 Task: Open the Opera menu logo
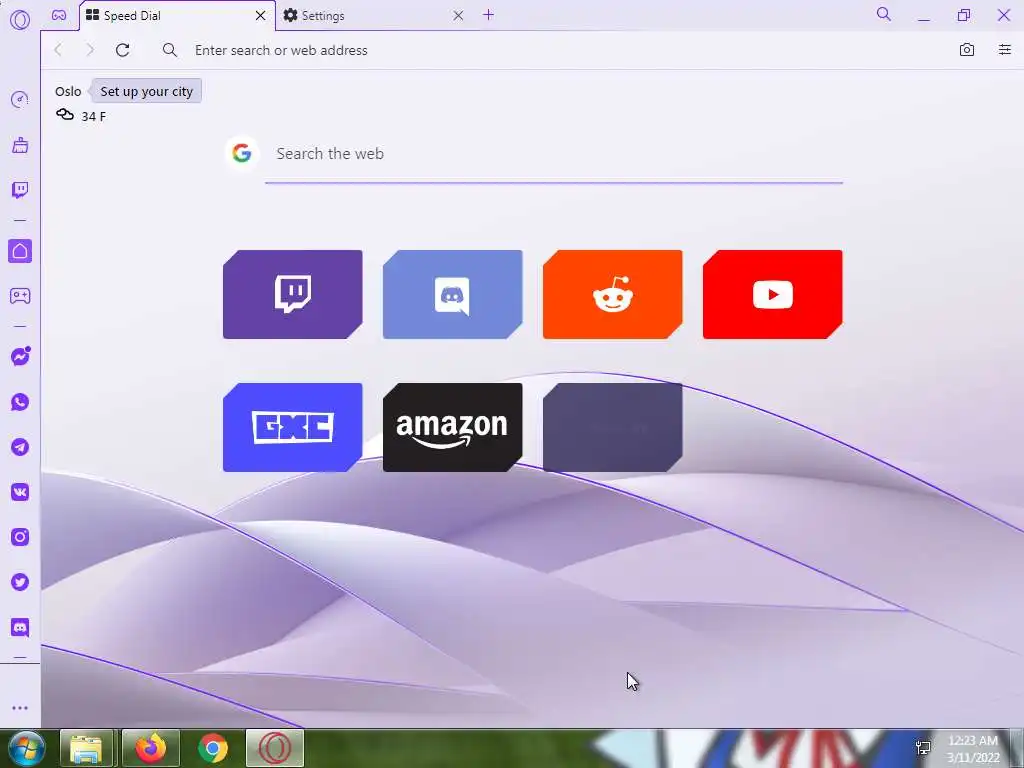click(20, 20)
